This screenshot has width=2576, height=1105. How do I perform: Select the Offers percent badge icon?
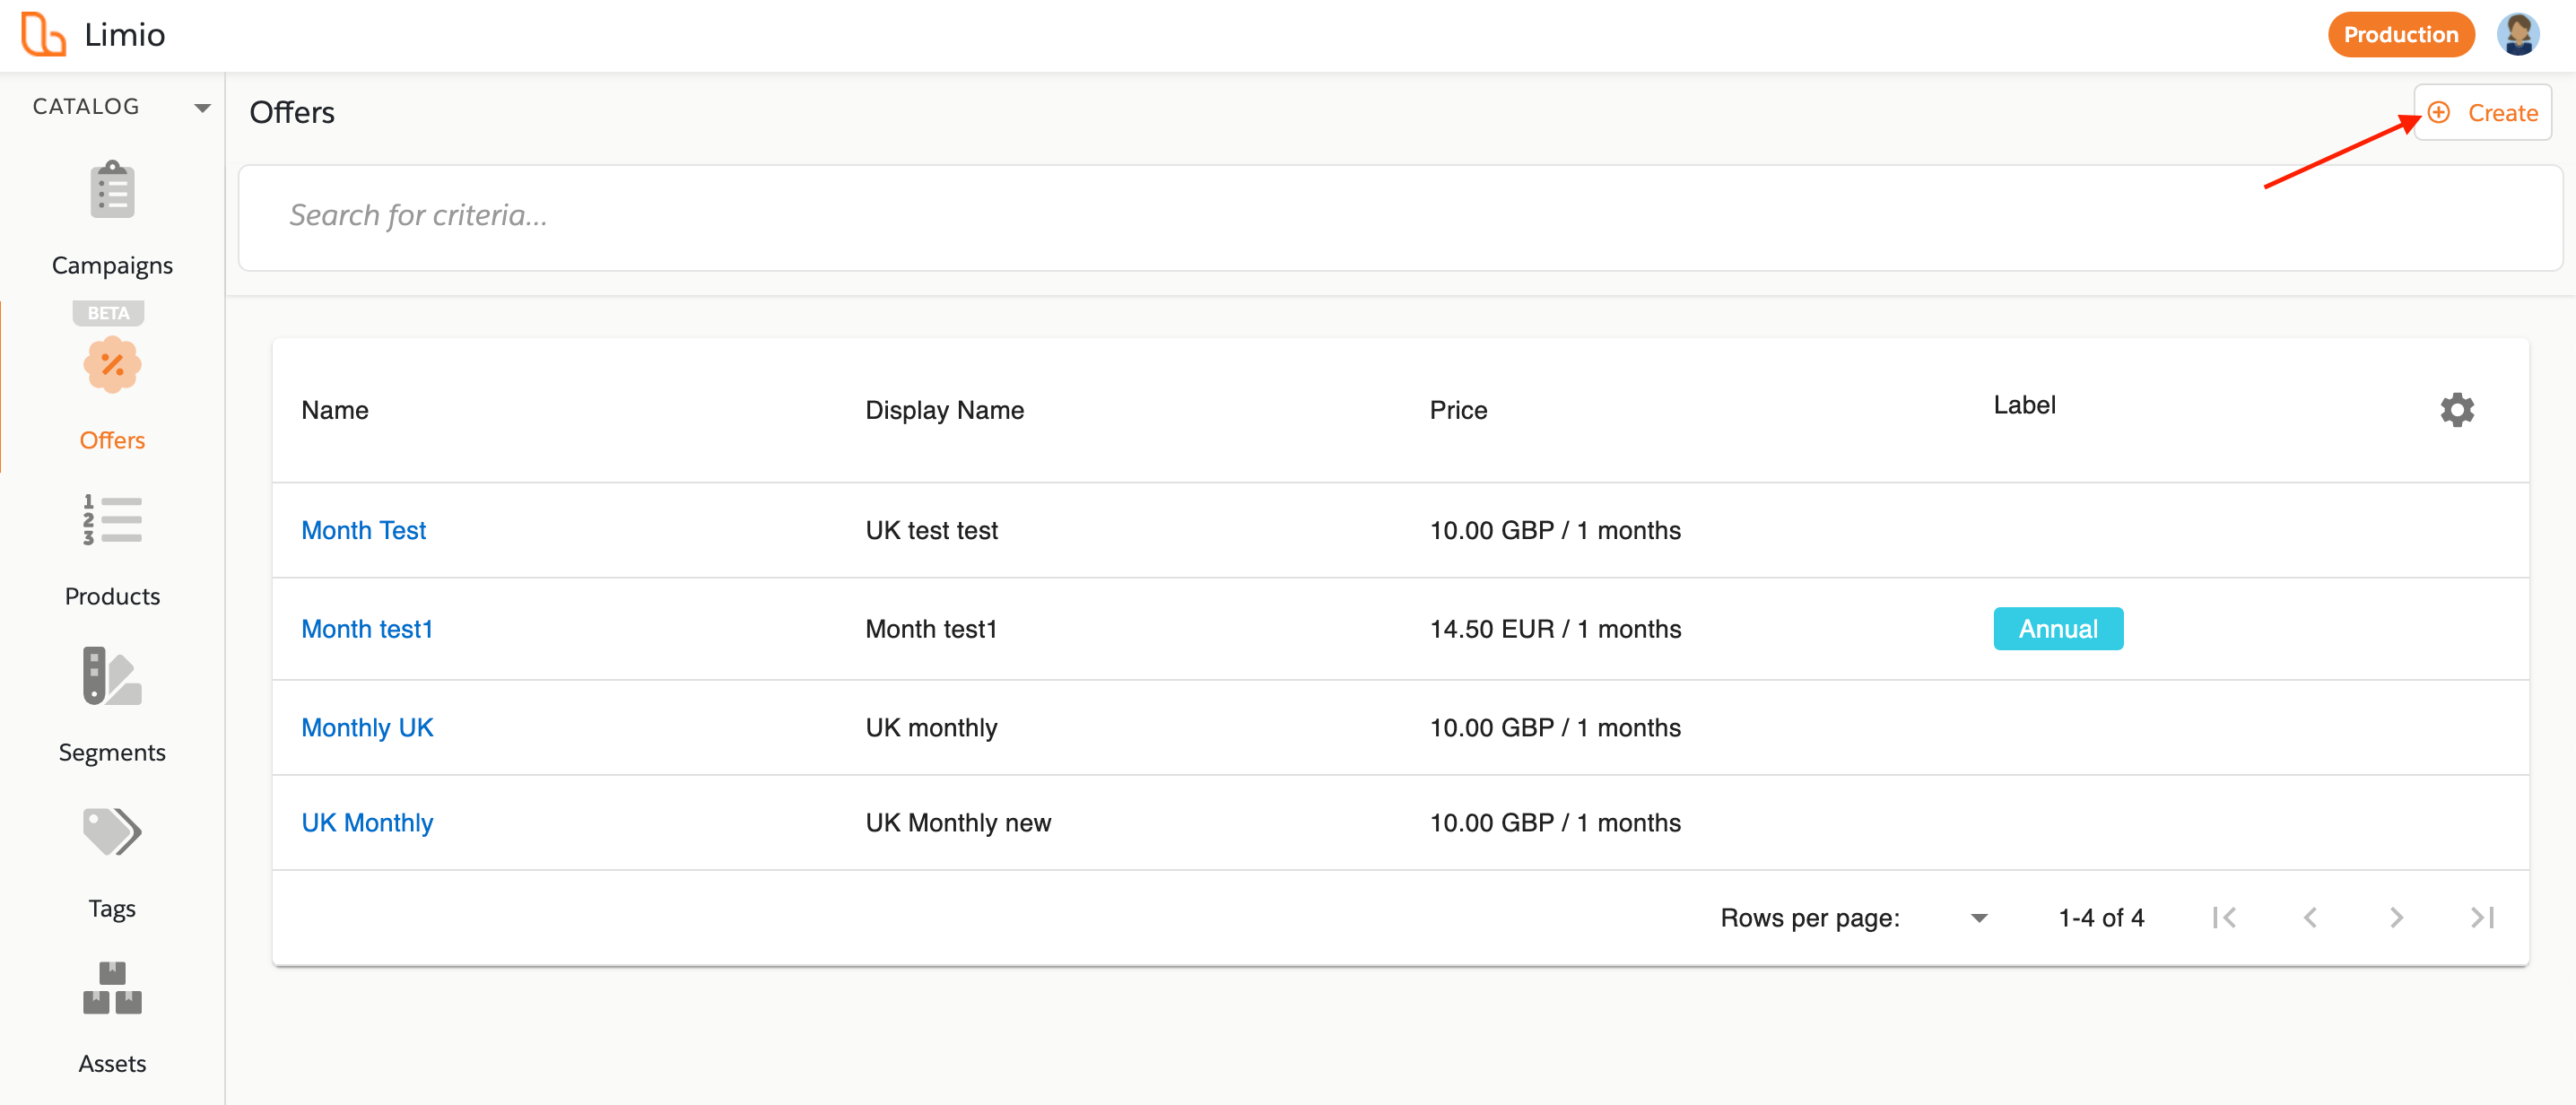[x=112, y=364]
